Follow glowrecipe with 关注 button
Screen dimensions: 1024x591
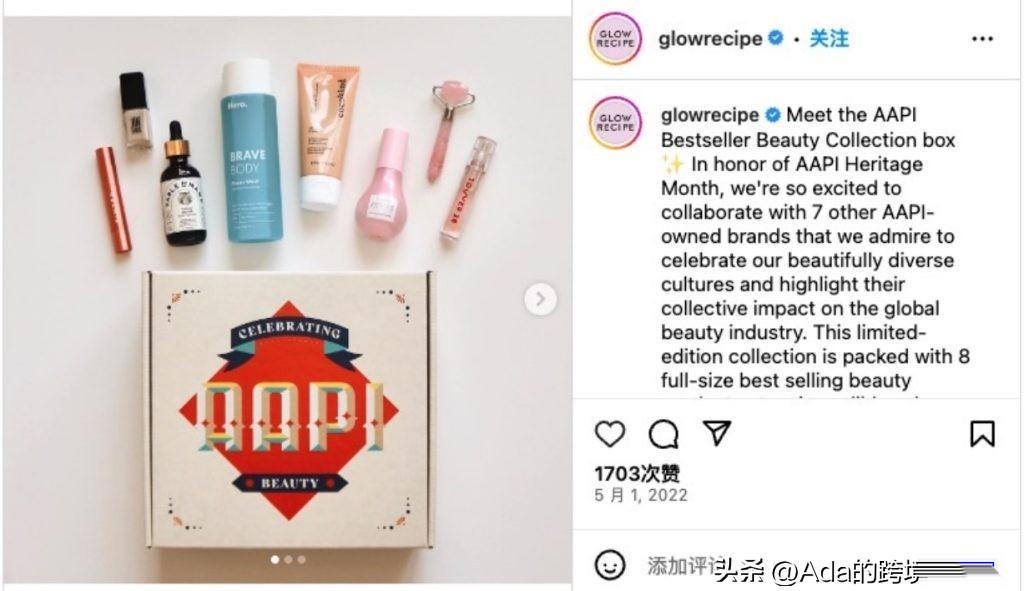(829, 39)
